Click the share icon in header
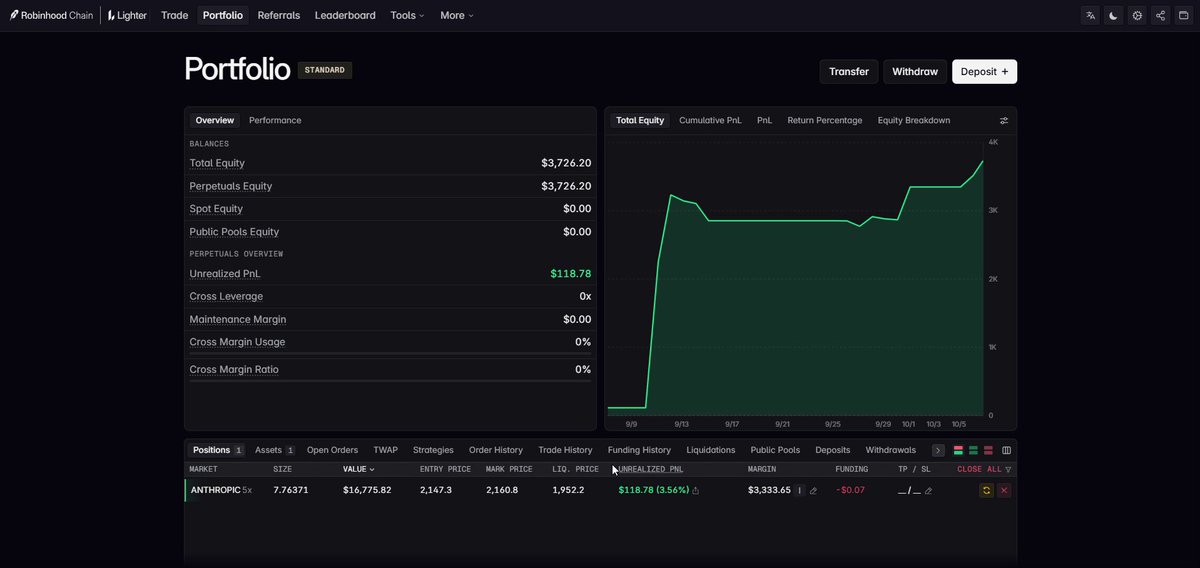The width and height of the screenshot is (1200, 568). coord(1160,15)
